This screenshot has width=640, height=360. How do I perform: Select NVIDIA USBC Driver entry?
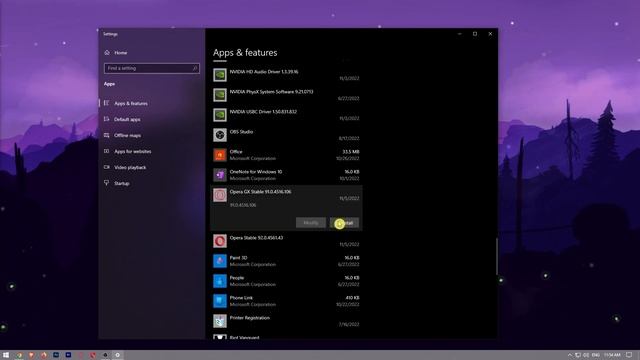[x=286, y=115]
